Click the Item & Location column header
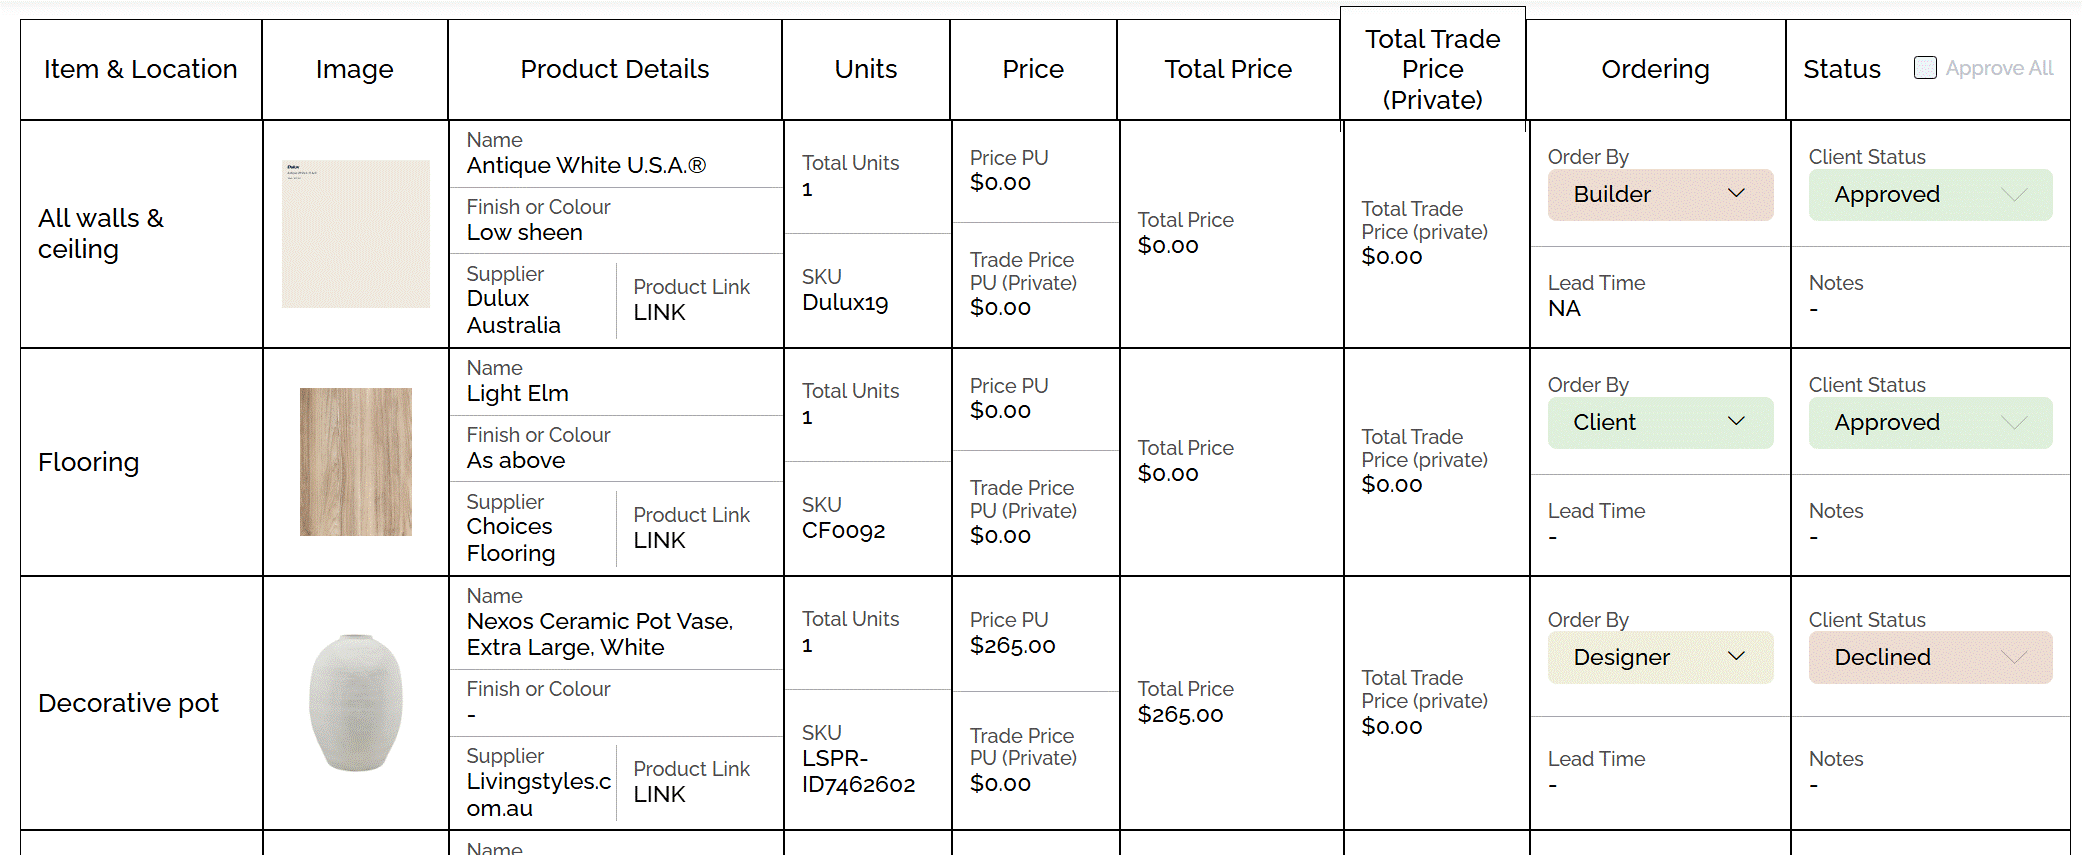The width and height of the screenshot is (2082, 855). [x=141, y=69]
